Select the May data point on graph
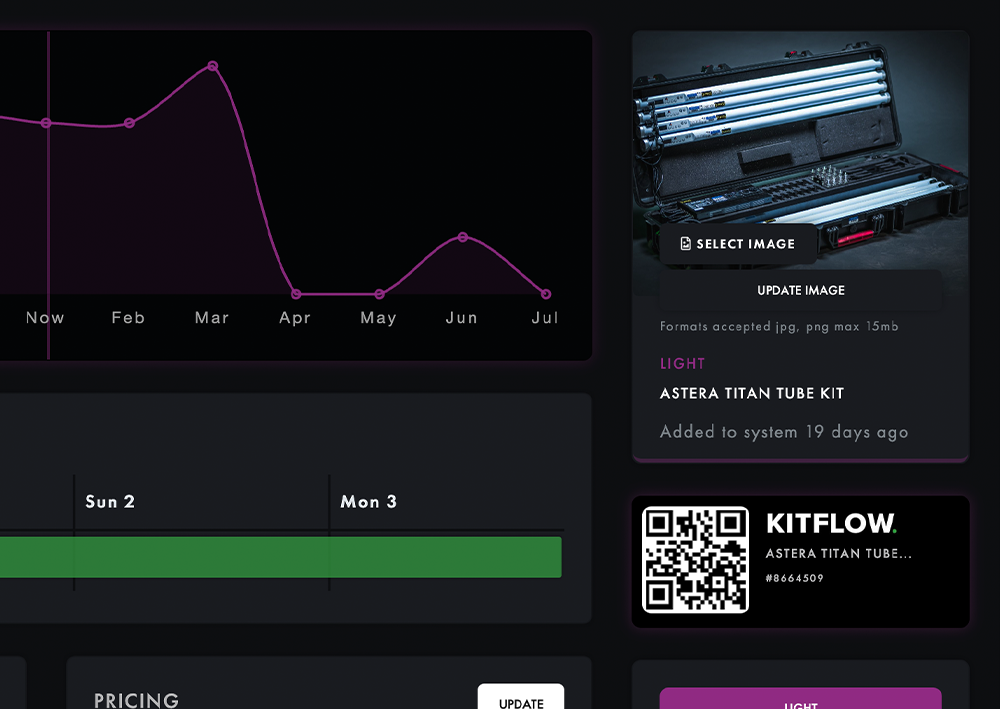This screenshot has width=1000, height=709. [379, 294]
